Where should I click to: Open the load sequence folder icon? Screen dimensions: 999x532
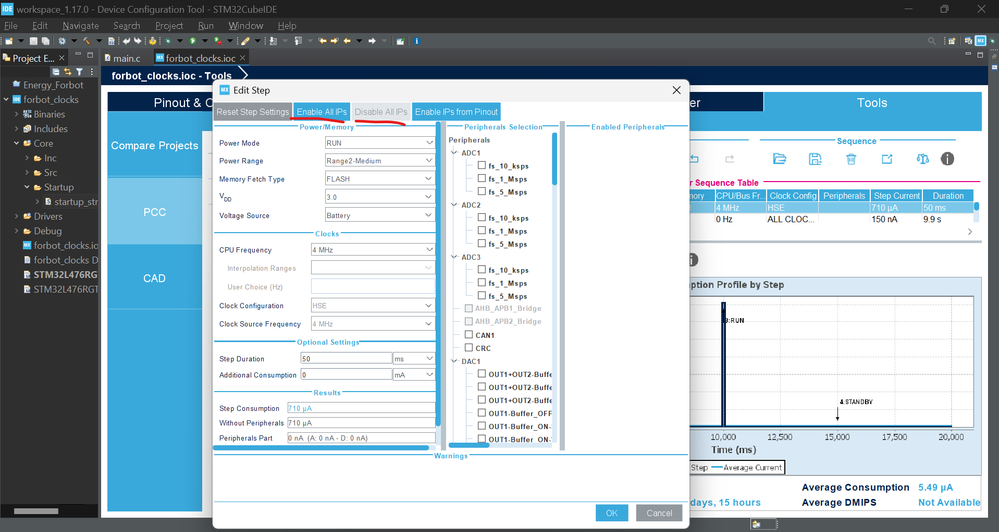pyautogui.click(x=779, y=159)
